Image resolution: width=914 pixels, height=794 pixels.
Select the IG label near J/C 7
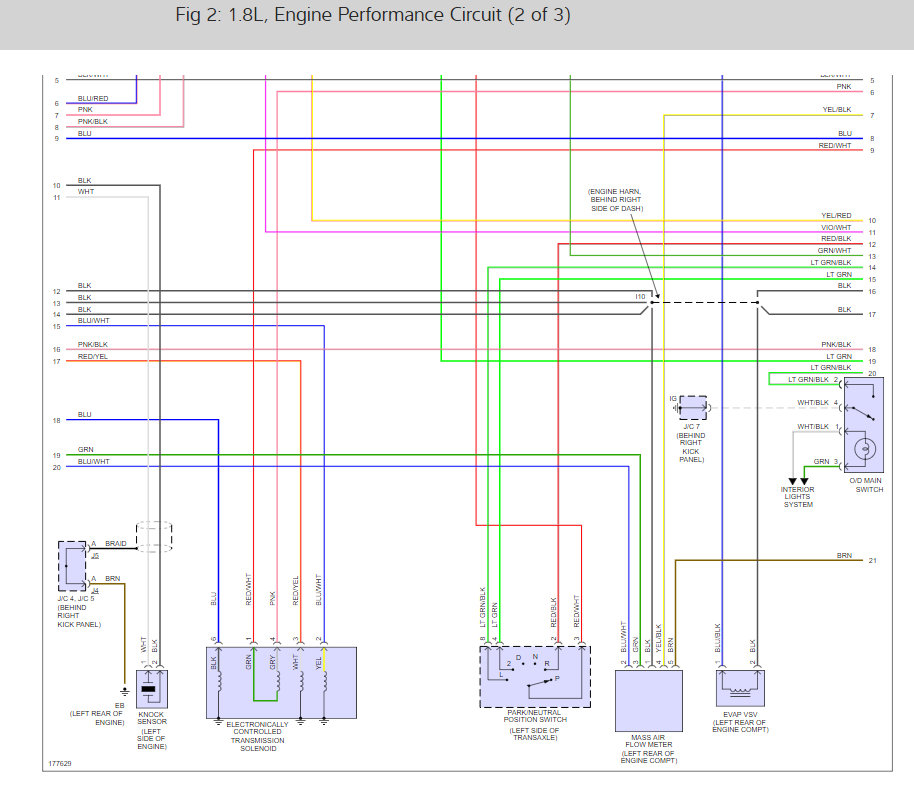(x=673, y=399)
